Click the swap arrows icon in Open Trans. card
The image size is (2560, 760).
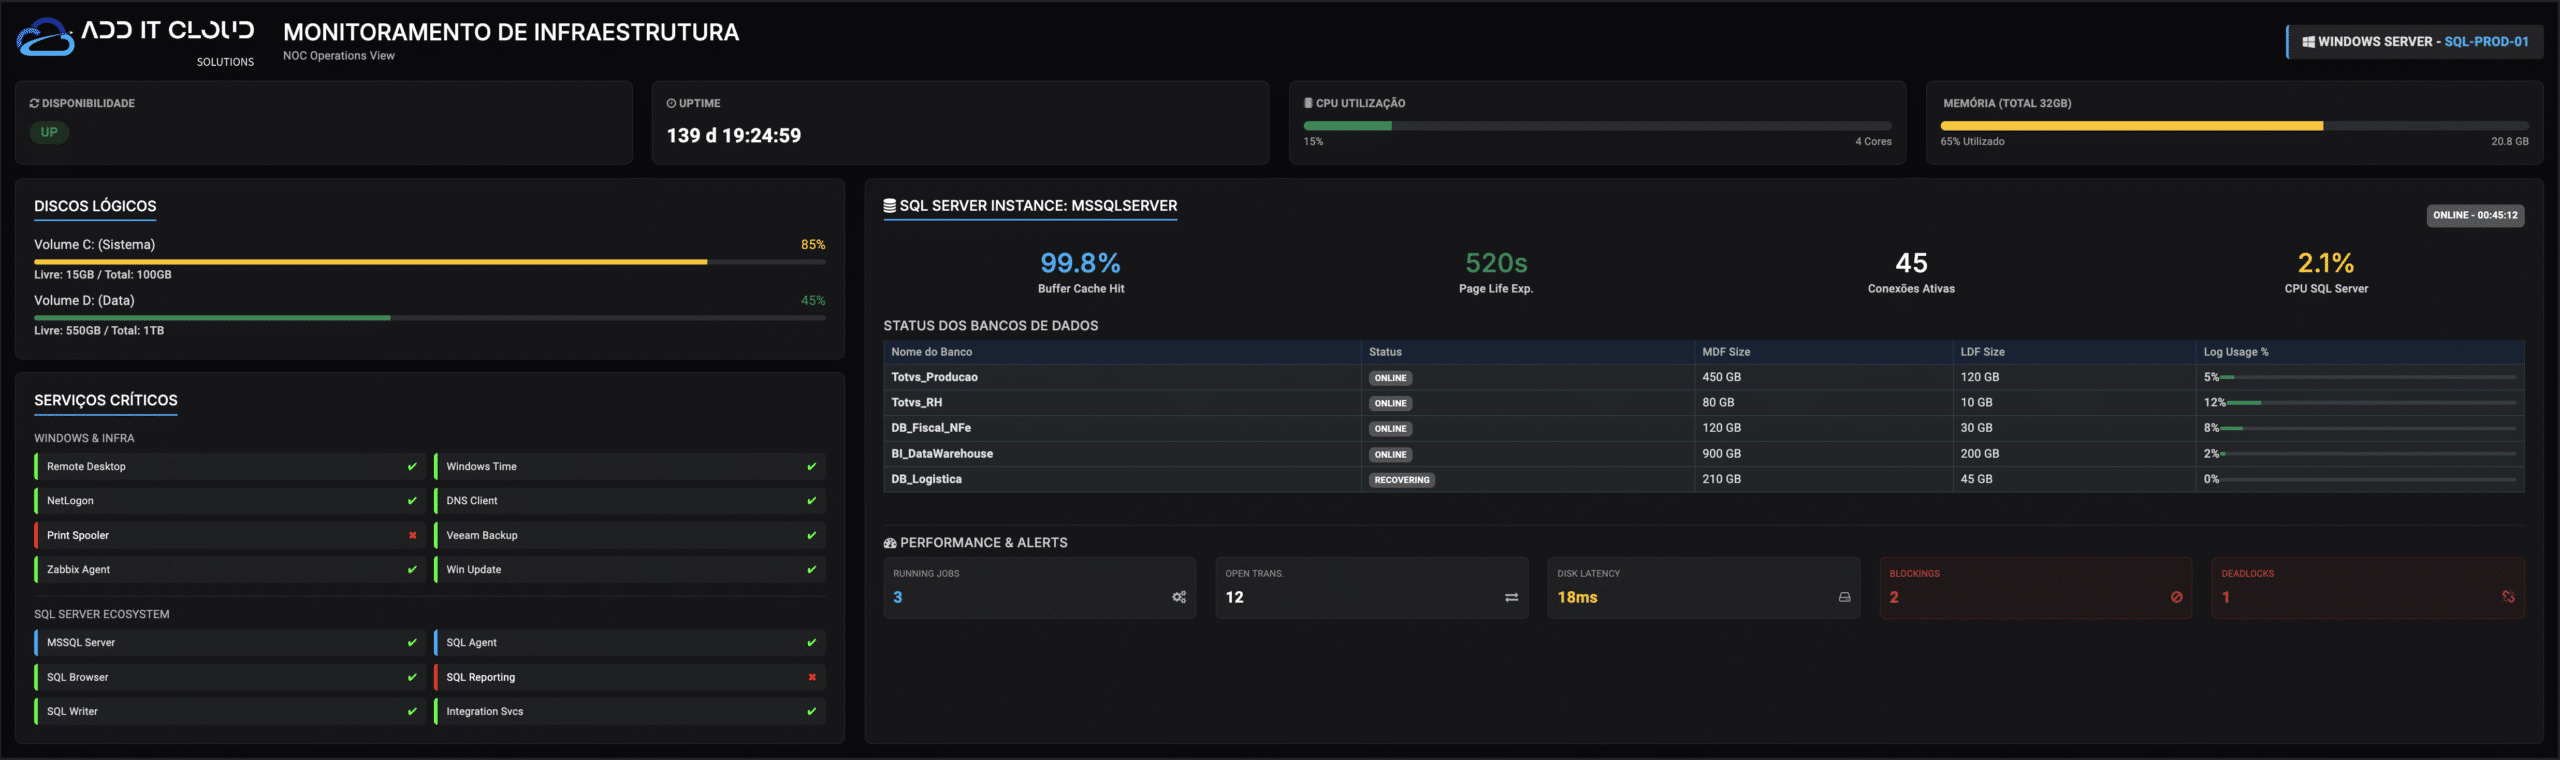coord(1511,597)
